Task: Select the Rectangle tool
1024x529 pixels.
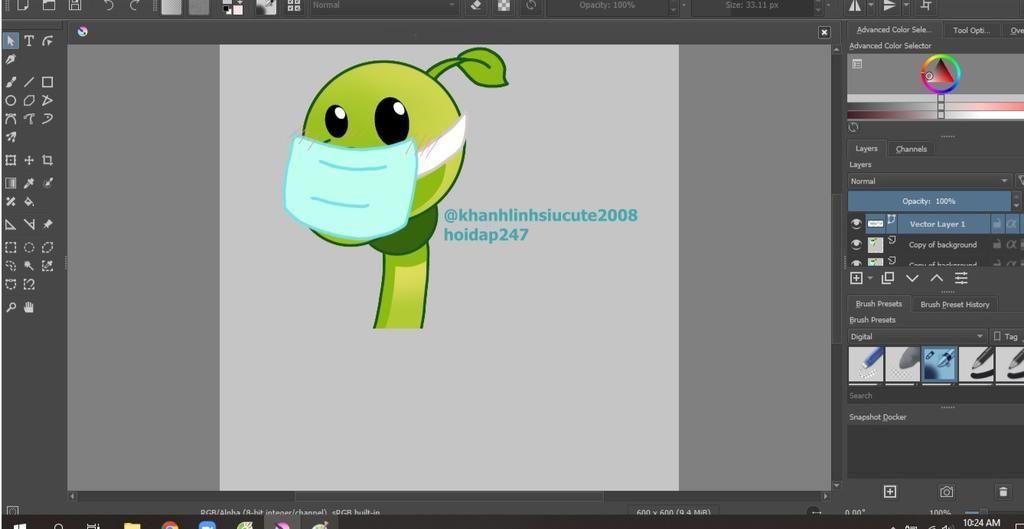Action: click(x=48, y=82)
